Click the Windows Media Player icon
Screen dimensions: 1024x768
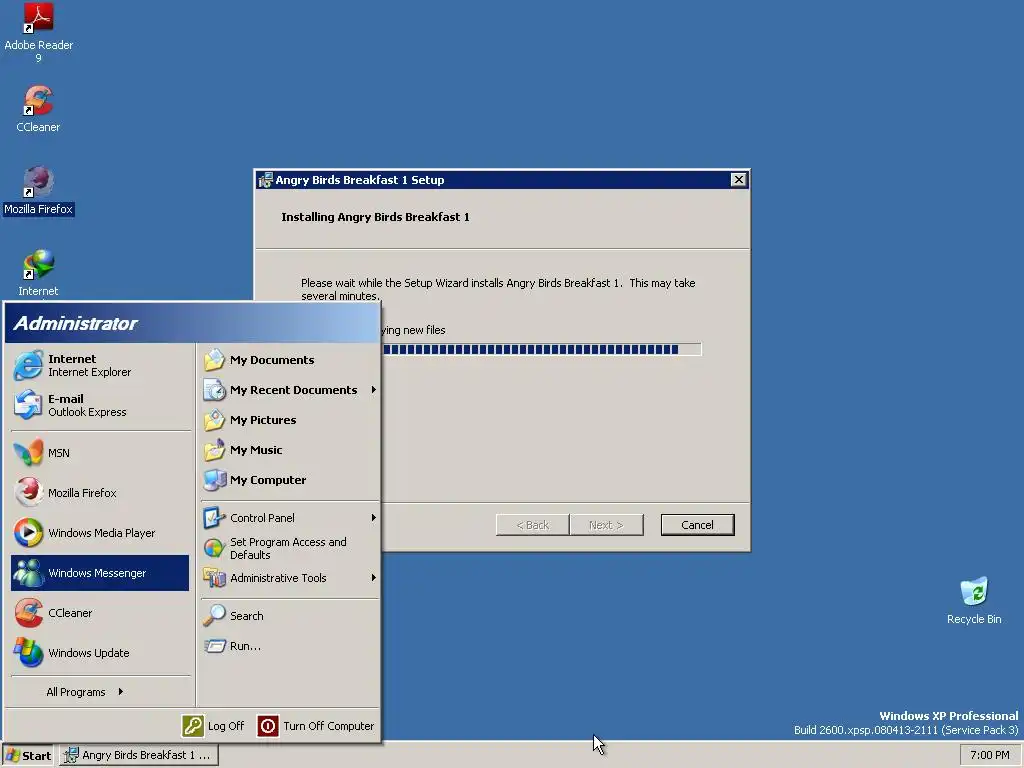coord(28,533)
